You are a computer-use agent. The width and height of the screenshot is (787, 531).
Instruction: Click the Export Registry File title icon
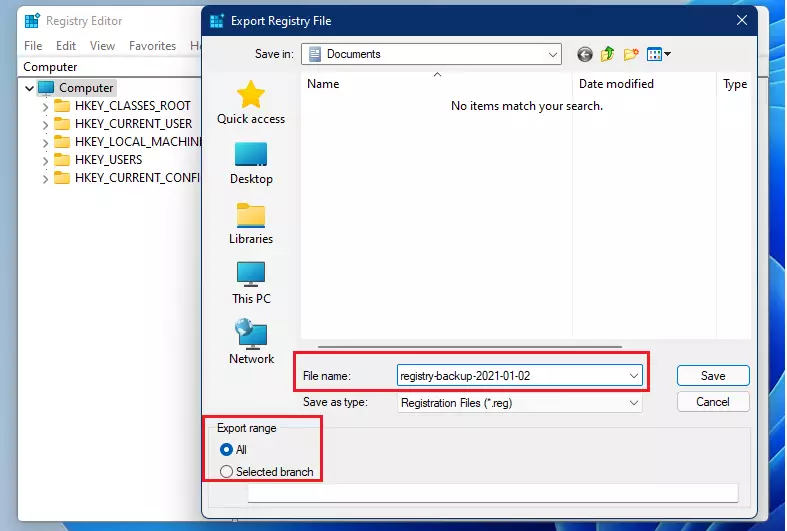coord(217,21)
